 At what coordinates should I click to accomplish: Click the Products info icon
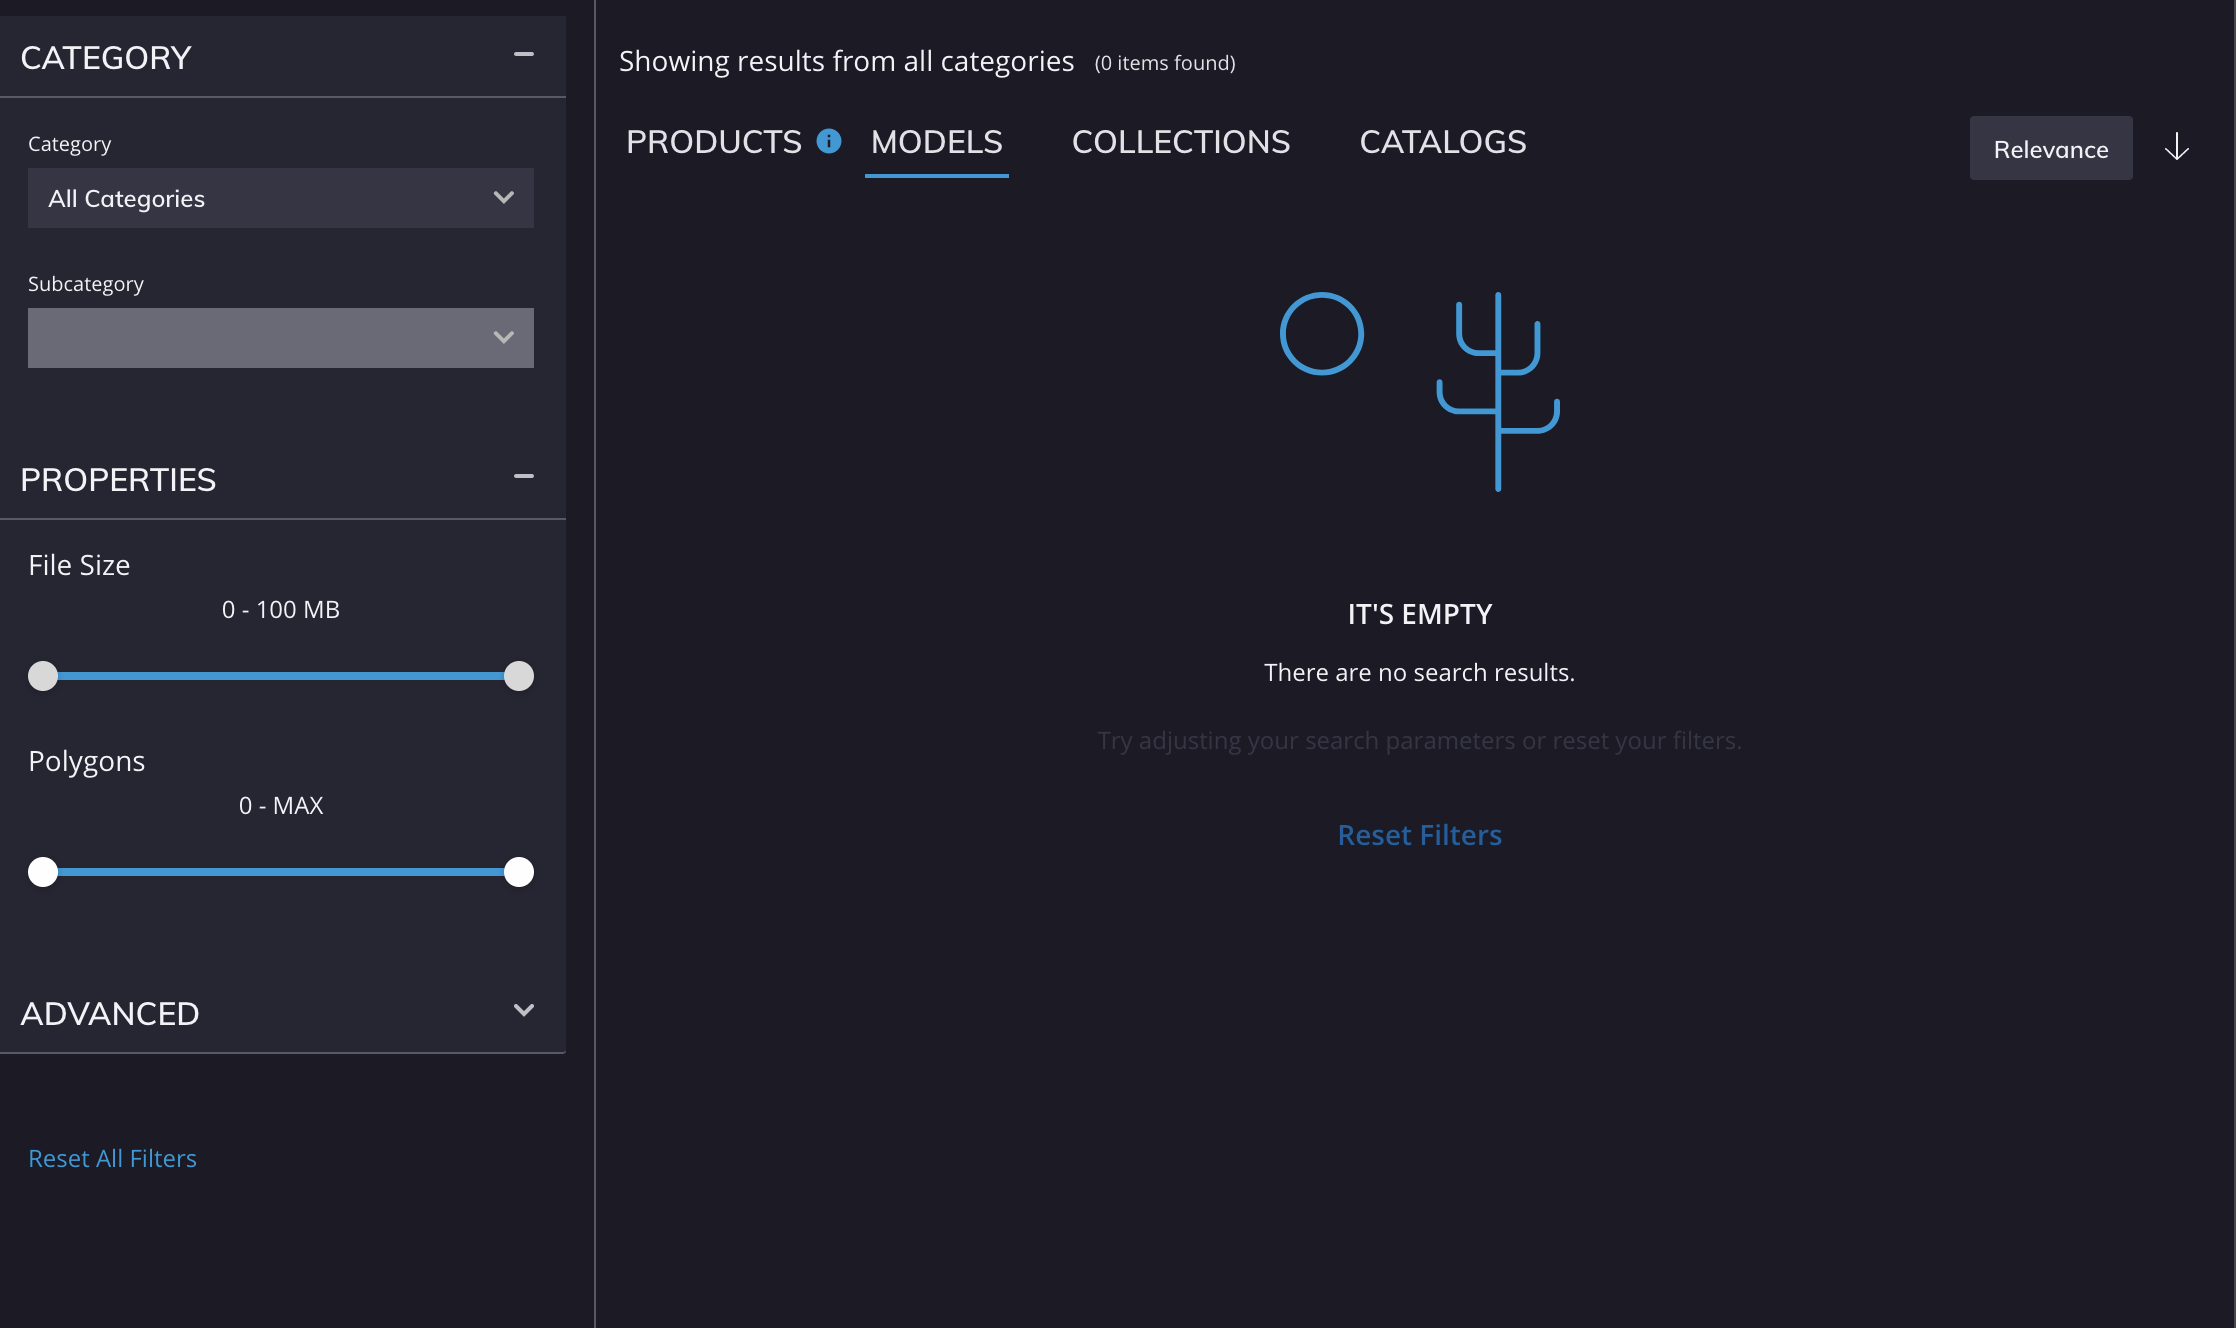click(828, 141)
